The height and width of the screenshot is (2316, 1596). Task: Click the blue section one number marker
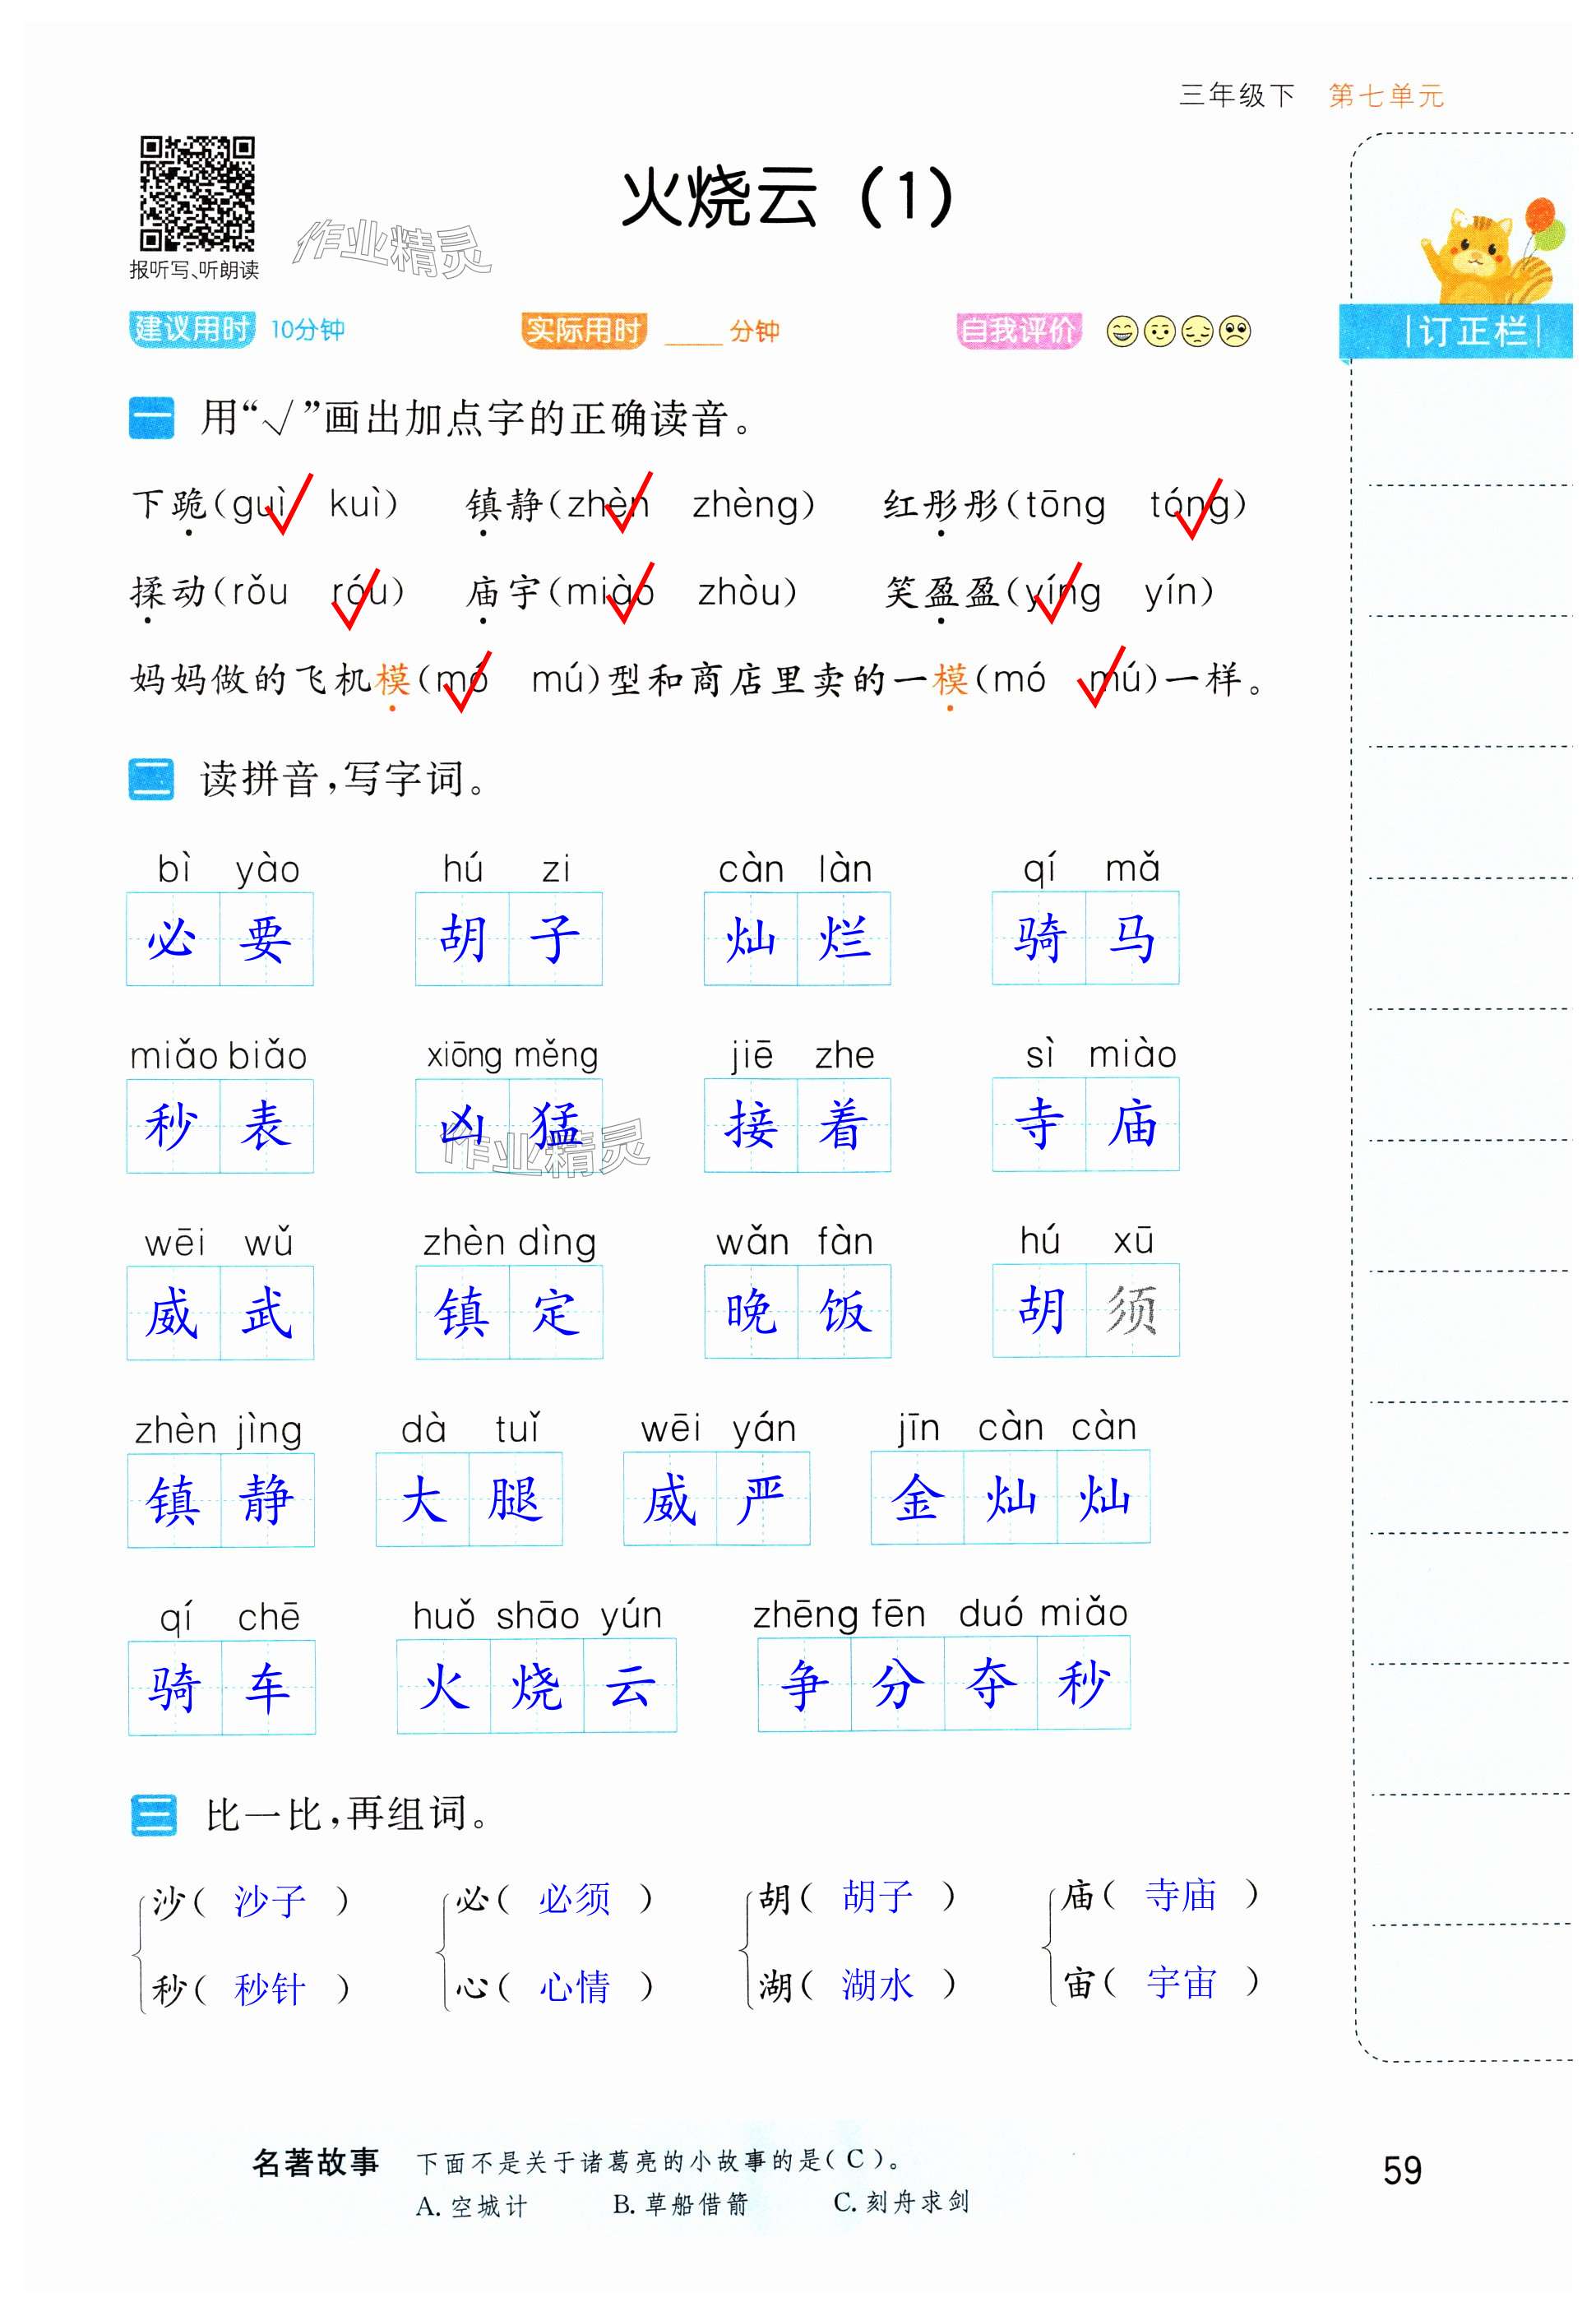(151, 418)
